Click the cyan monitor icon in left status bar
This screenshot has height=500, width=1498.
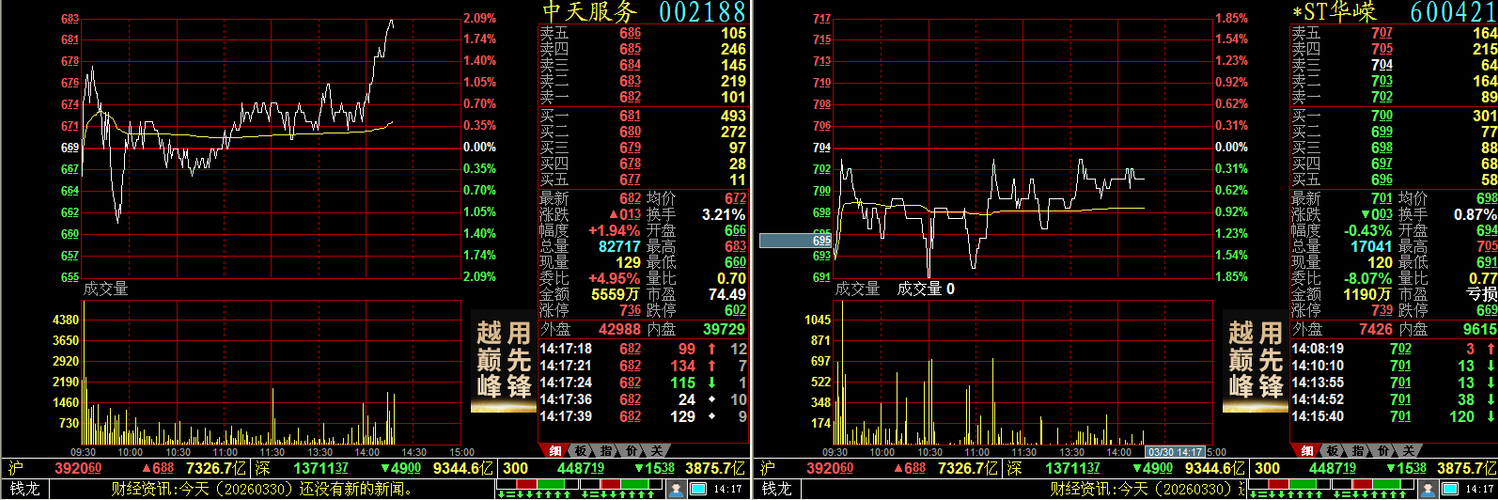698,489
